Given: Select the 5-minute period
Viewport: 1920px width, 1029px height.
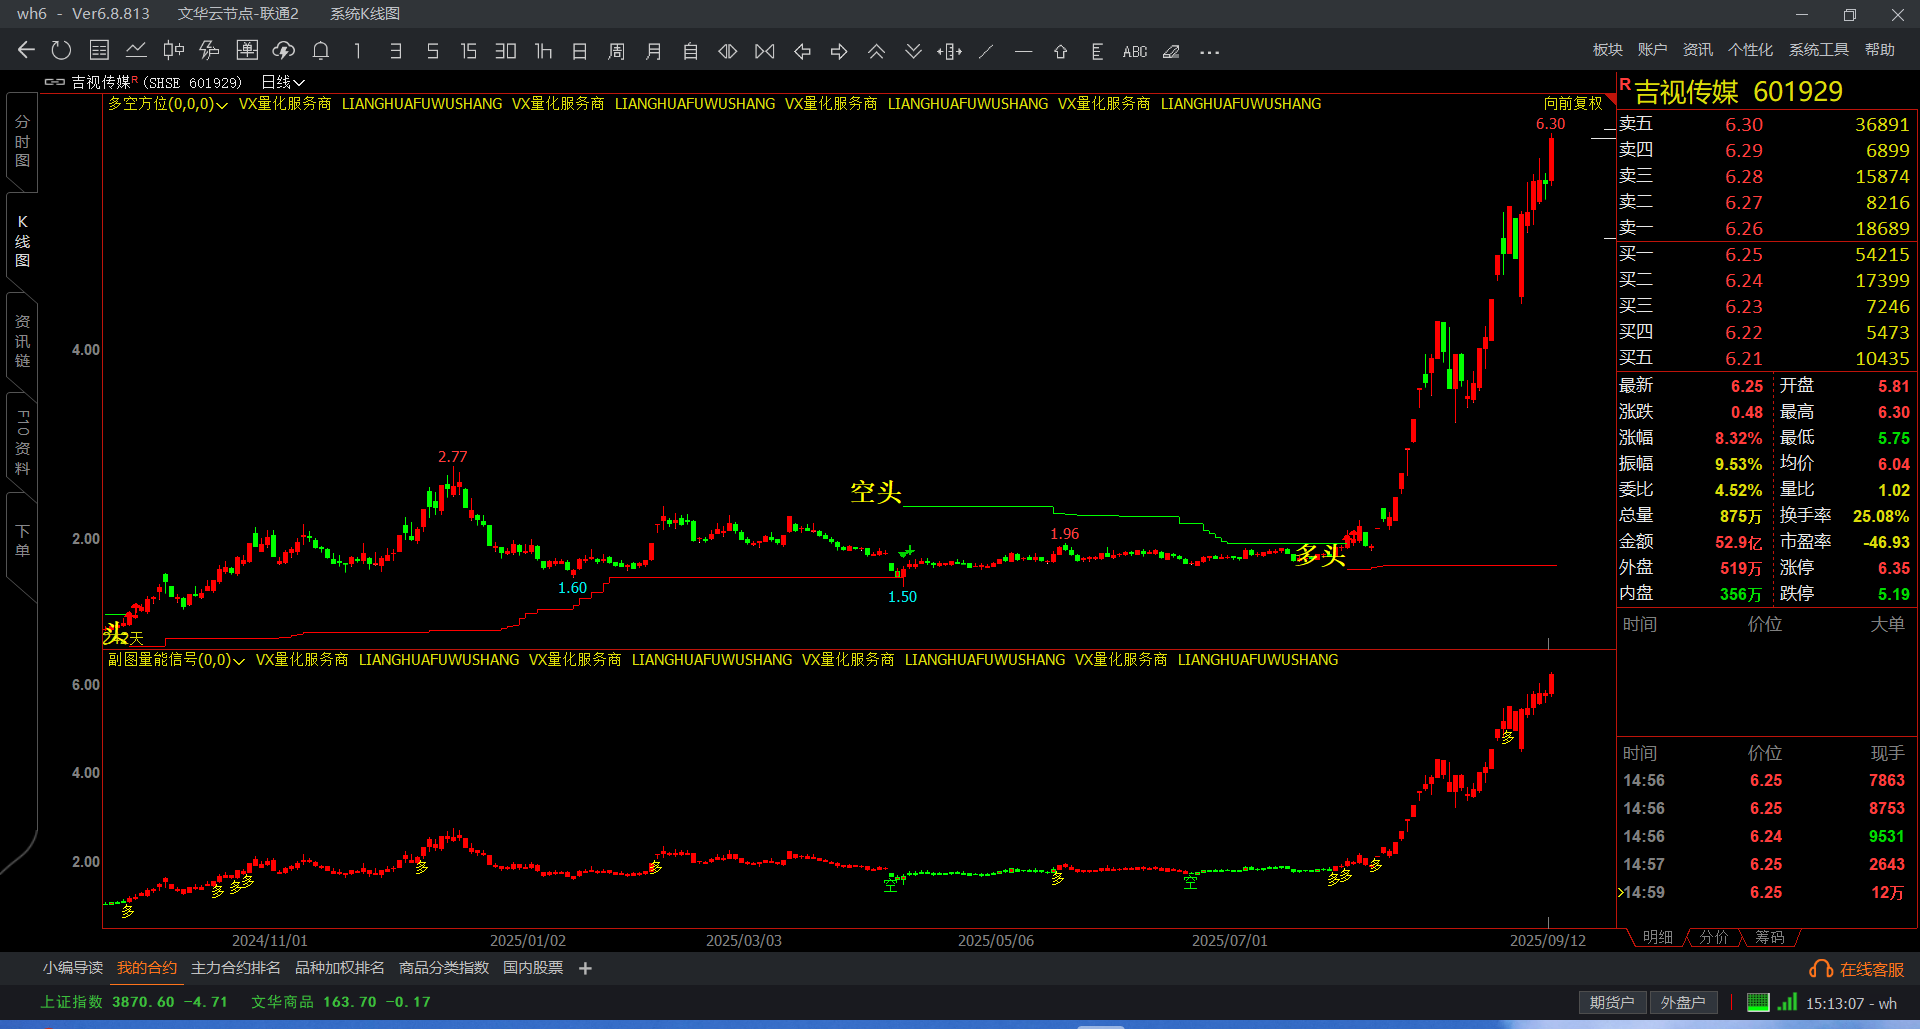Looking at the screenshot, I should coord(432,51).
